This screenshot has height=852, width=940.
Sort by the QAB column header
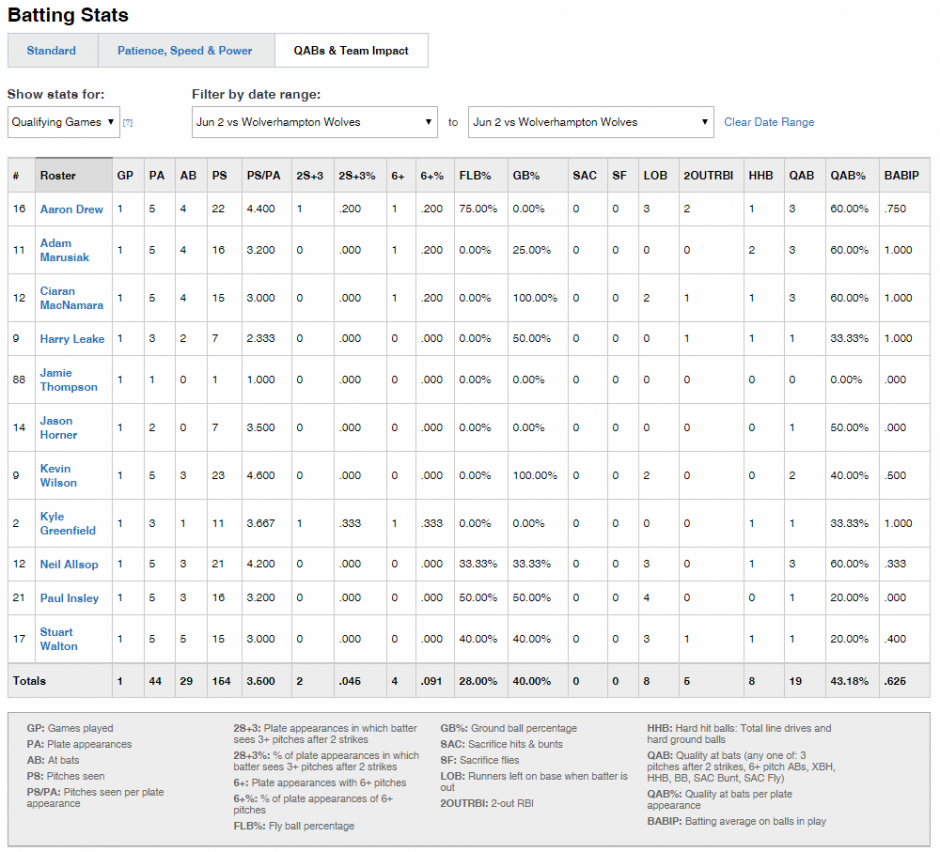[805, 176]
